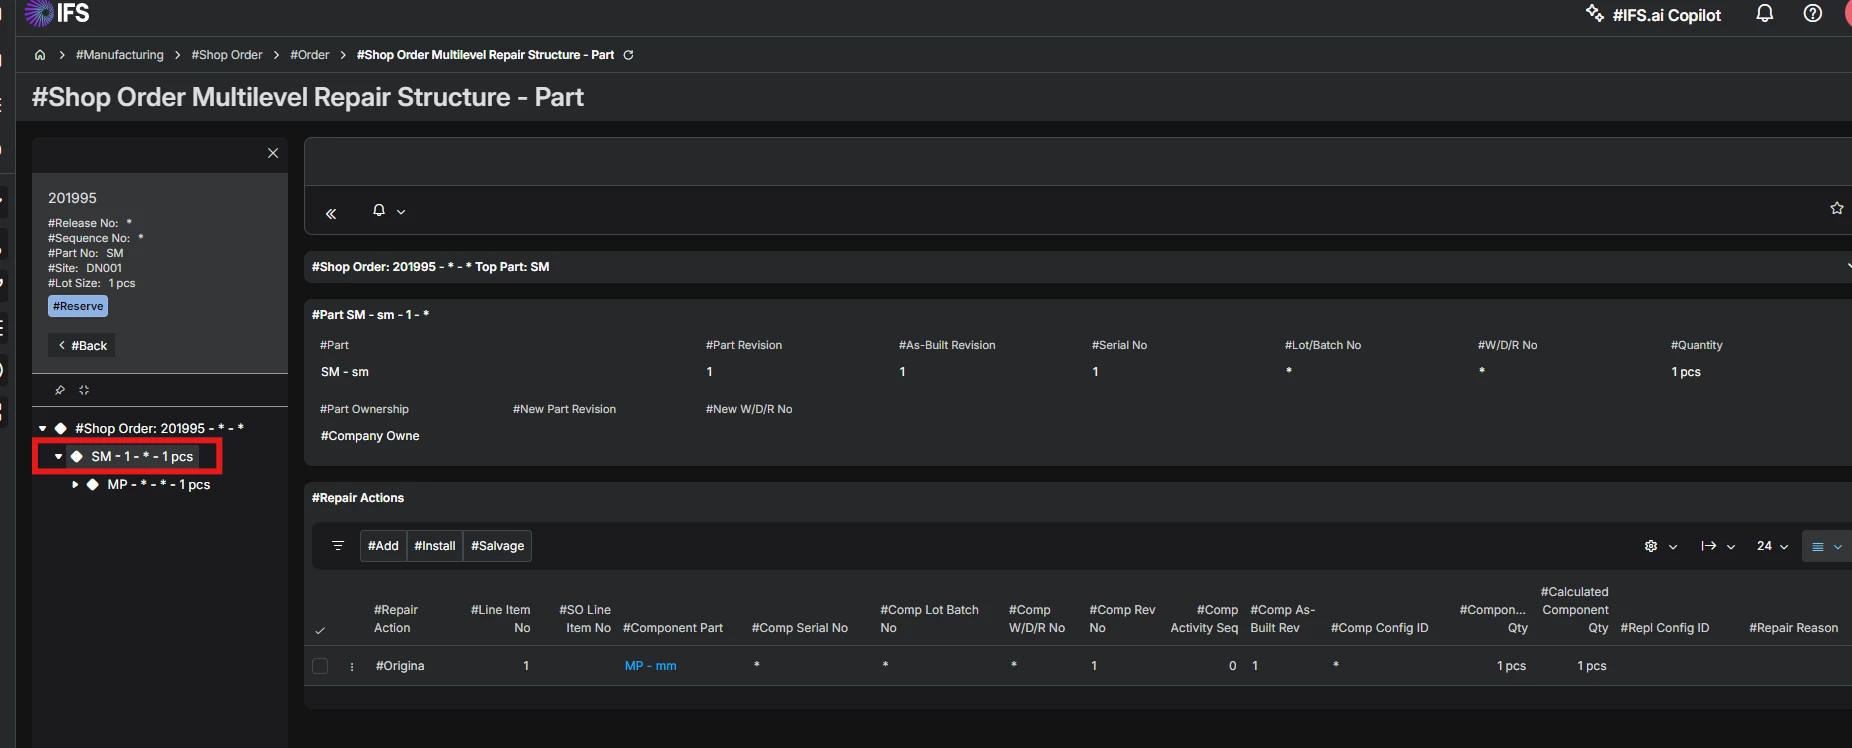The image size is (1852, 748).
Task: Open the IFS.ai Copilot assistant
Action: point(1653,15)
